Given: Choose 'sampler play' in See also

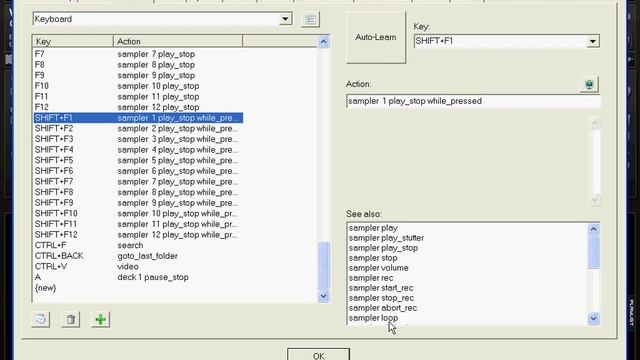Looking at the screenshot, I should (373, 228).
